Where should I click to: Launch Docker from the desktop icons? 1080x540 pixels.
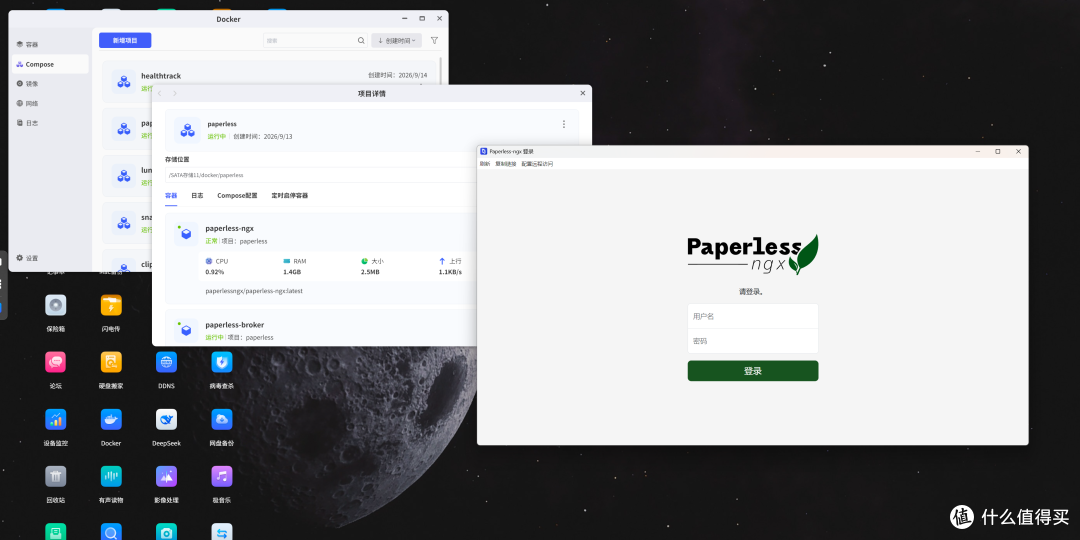(x=111, y=419)
